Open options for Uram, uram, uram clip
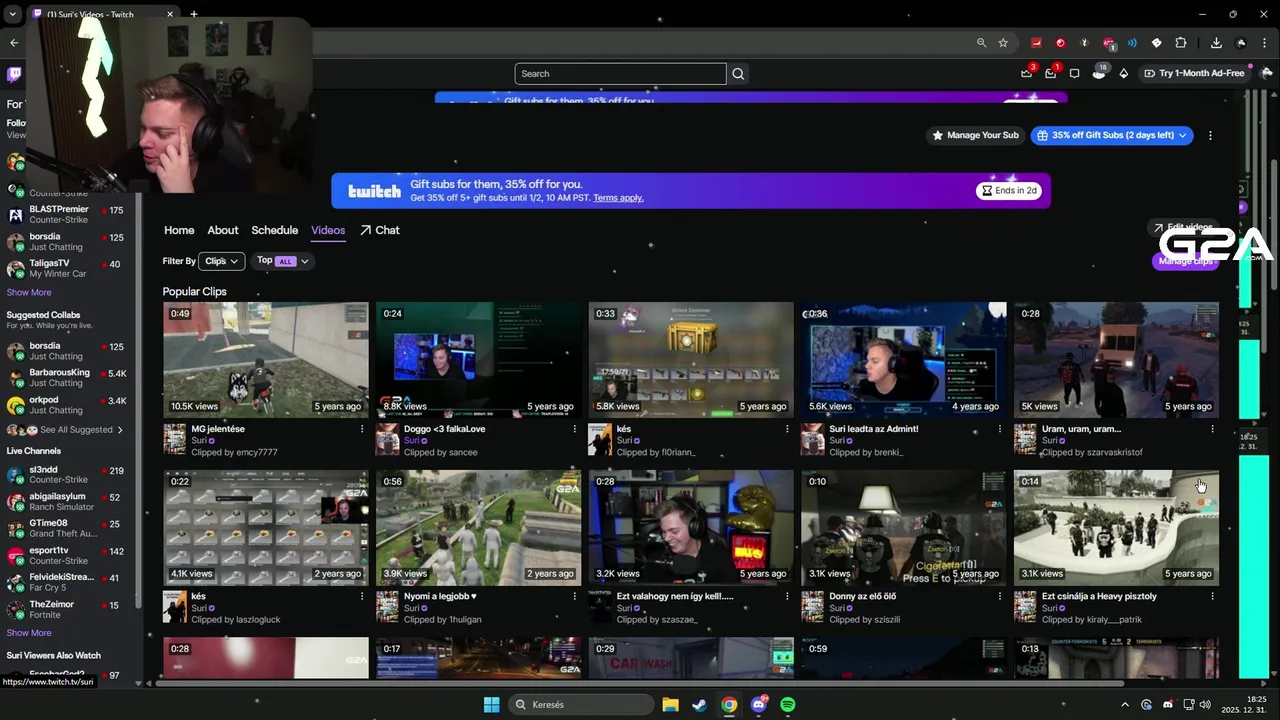 click(1212, 429)
